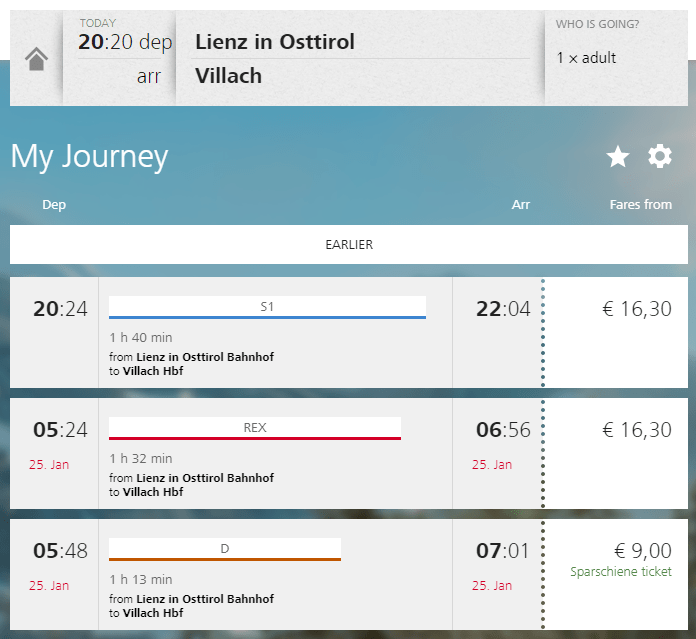Click the 22:04 arrival time
Viewport: 696px width, 639px height.
coord(503,310)
